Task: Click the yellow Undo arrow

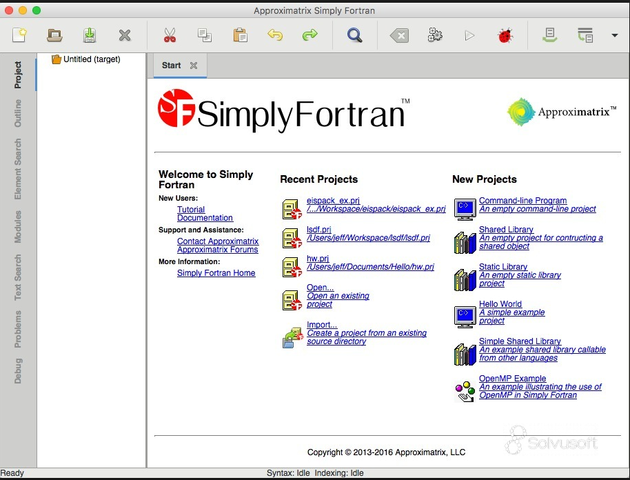Action: [x=275, y=35]
